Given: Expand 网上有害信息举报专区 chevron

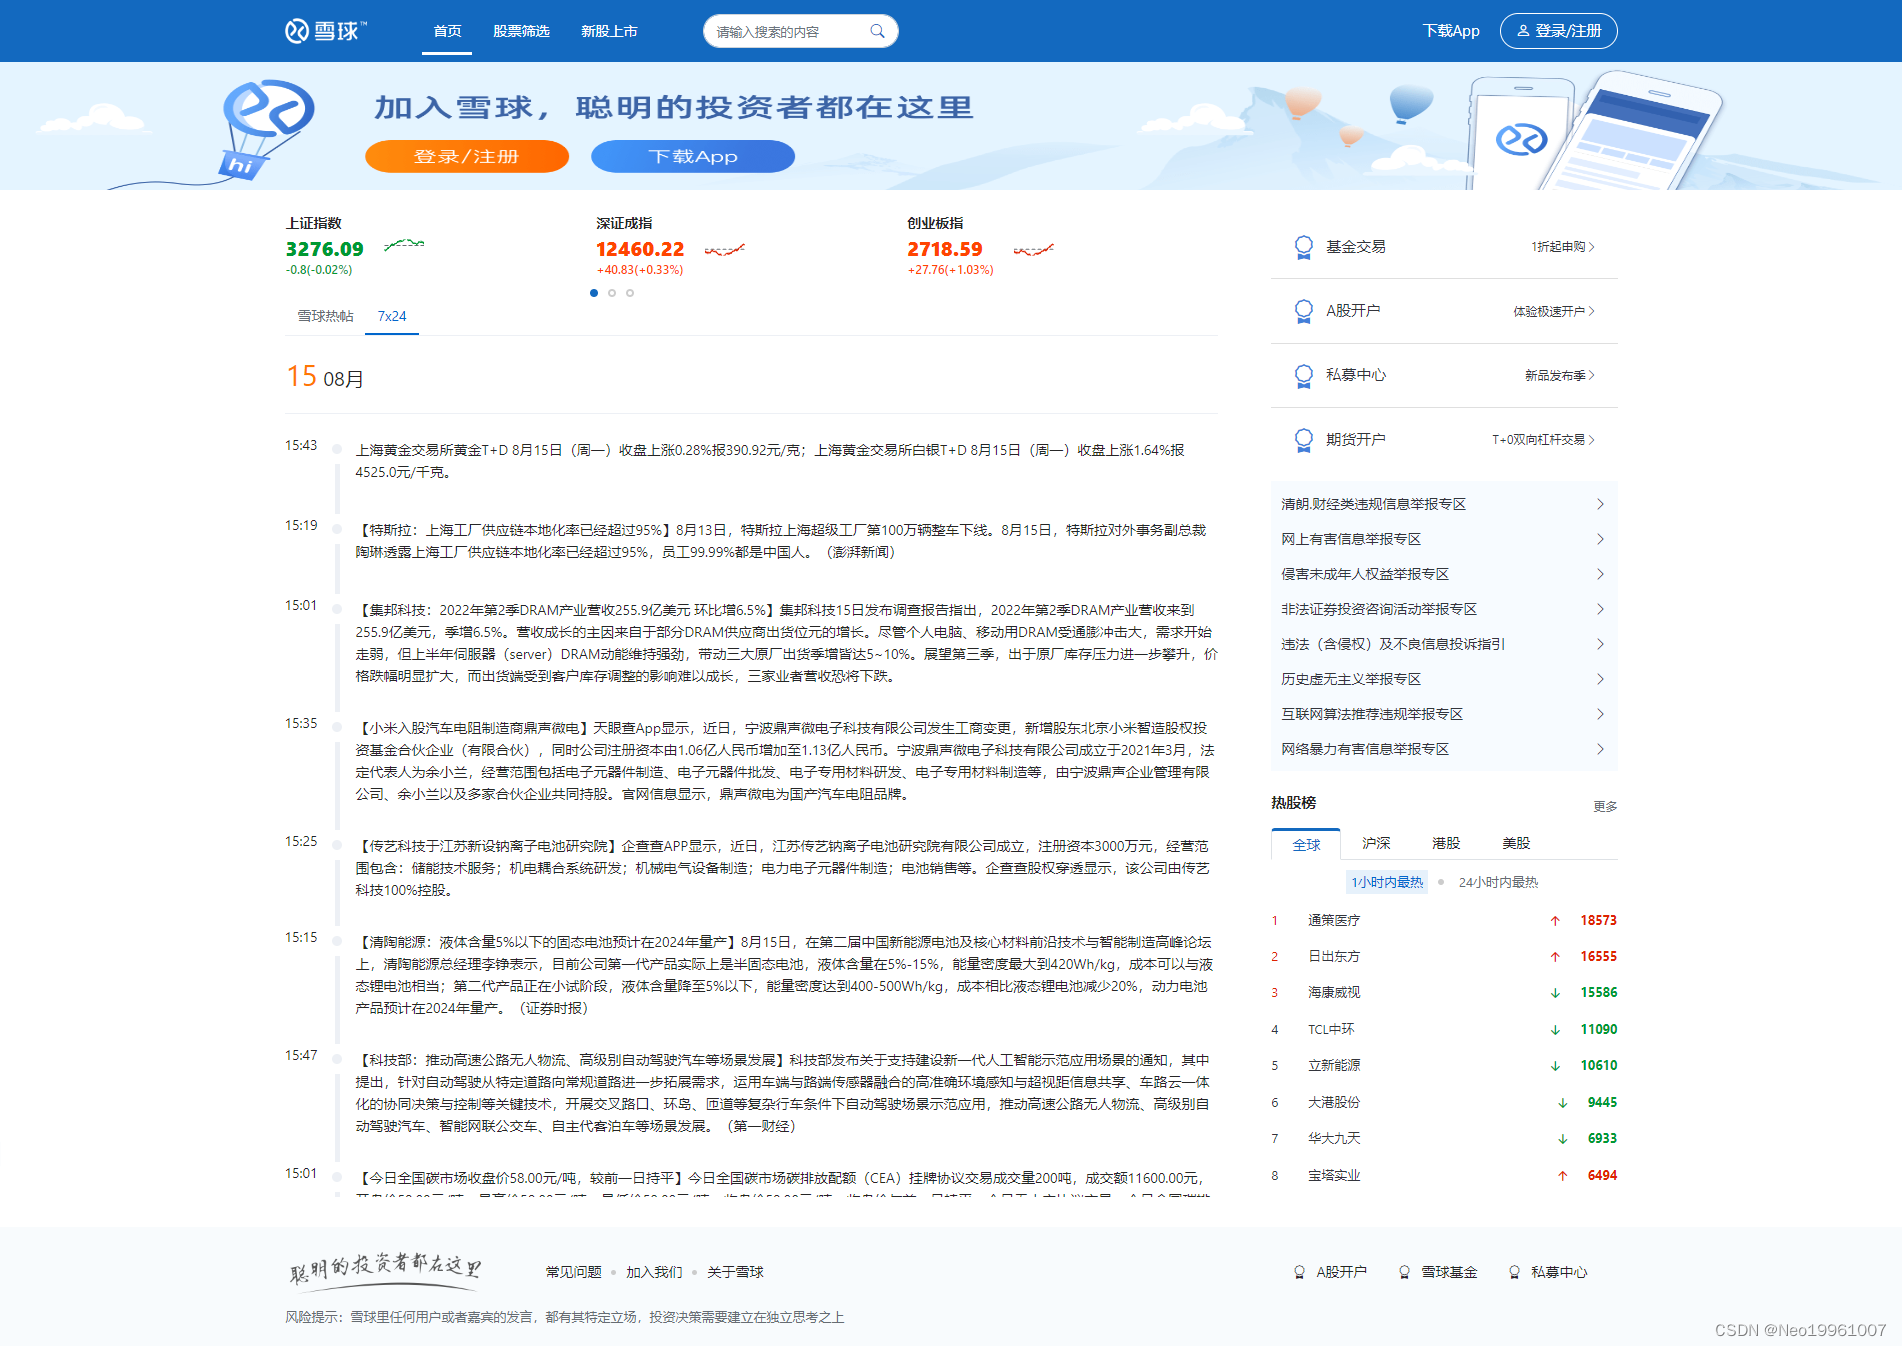Looking at the screenshot, I should pyautogui.click(x=1600, y=539).
